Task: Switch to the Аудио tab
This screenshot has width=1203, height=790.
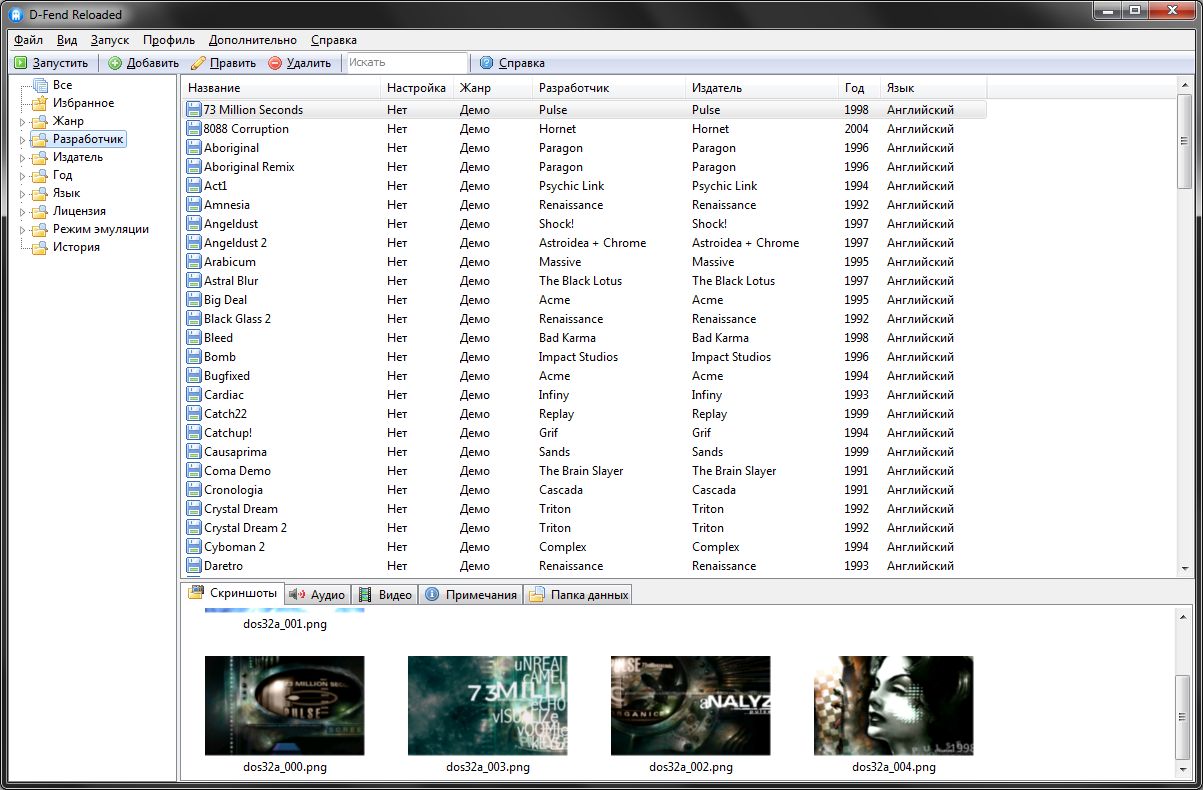Action: coord(317,595)
